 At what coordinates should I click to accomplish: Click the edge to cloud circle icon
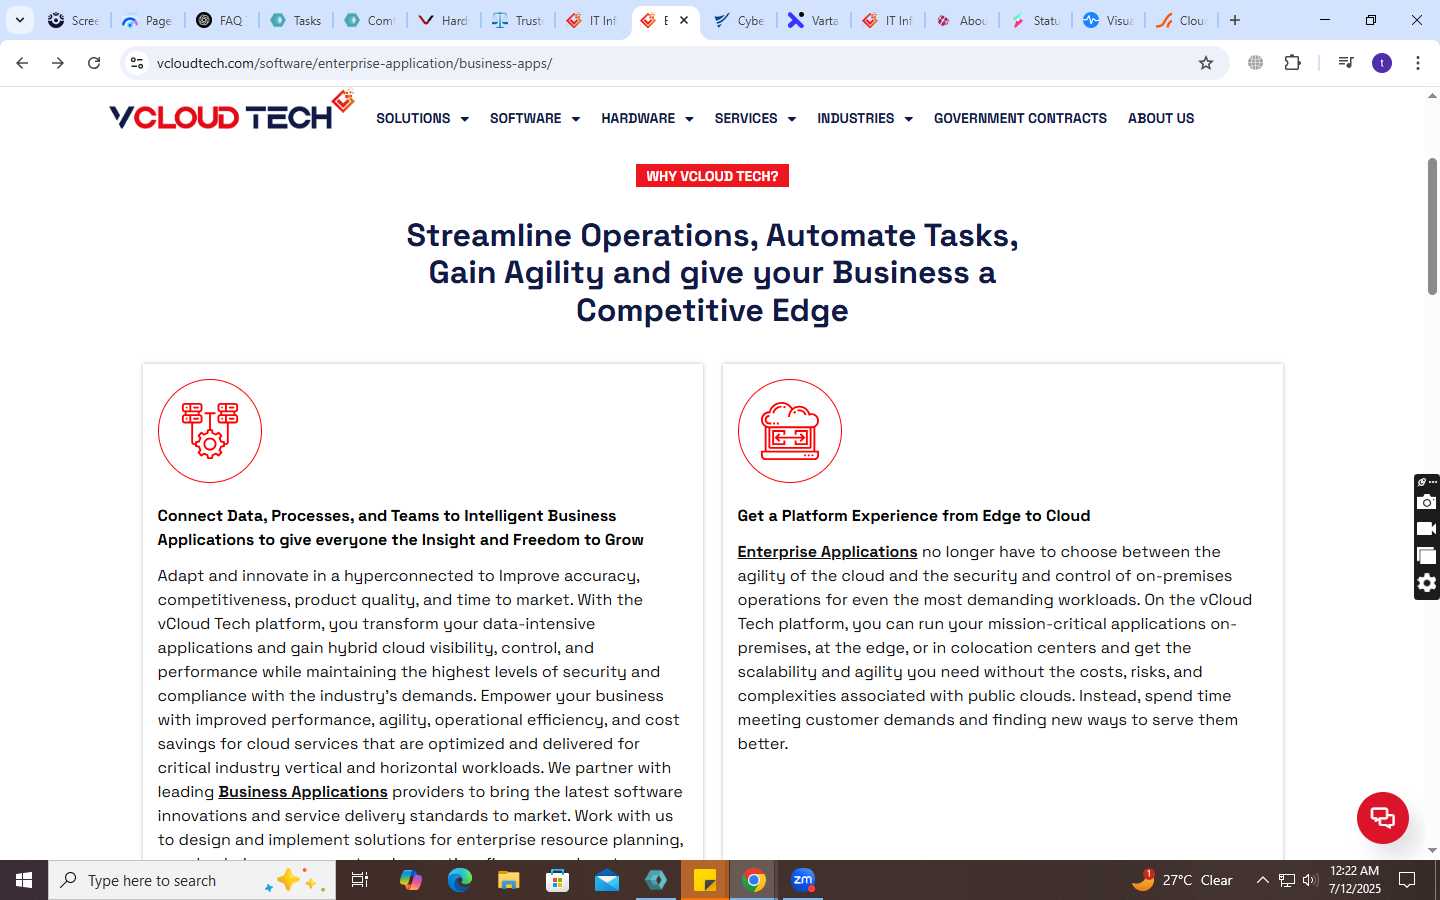click(x=790, y=431)
